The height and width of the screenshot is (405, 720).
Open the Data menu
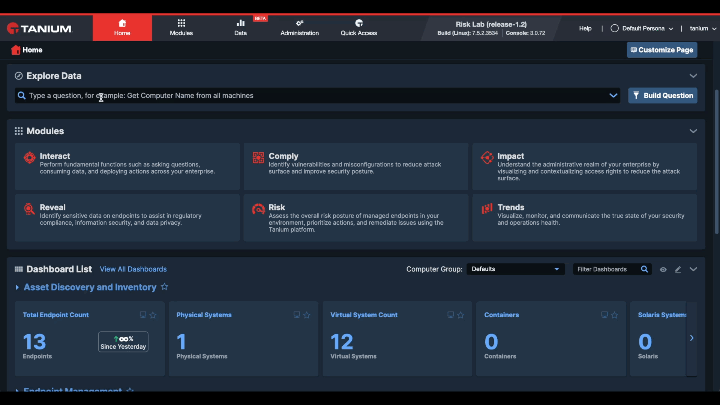(241, 28)
